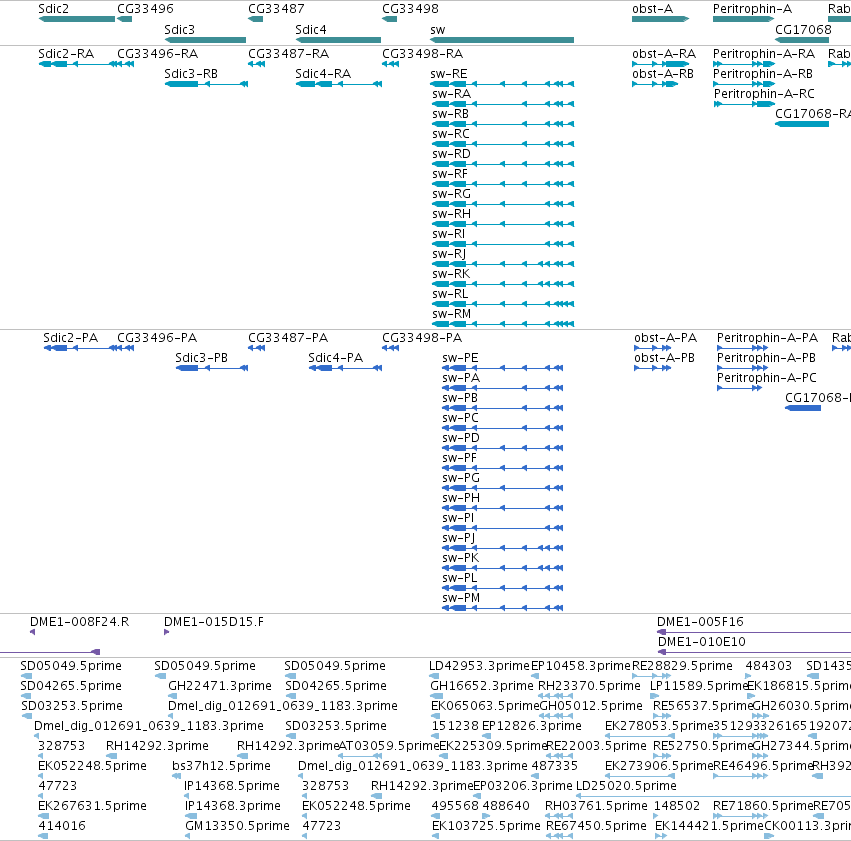This screenshot has height=841, width=851.
Task: Click the Peritrophin-A-PC protein label
Action: pyautogui.click(x=767, y=378)
